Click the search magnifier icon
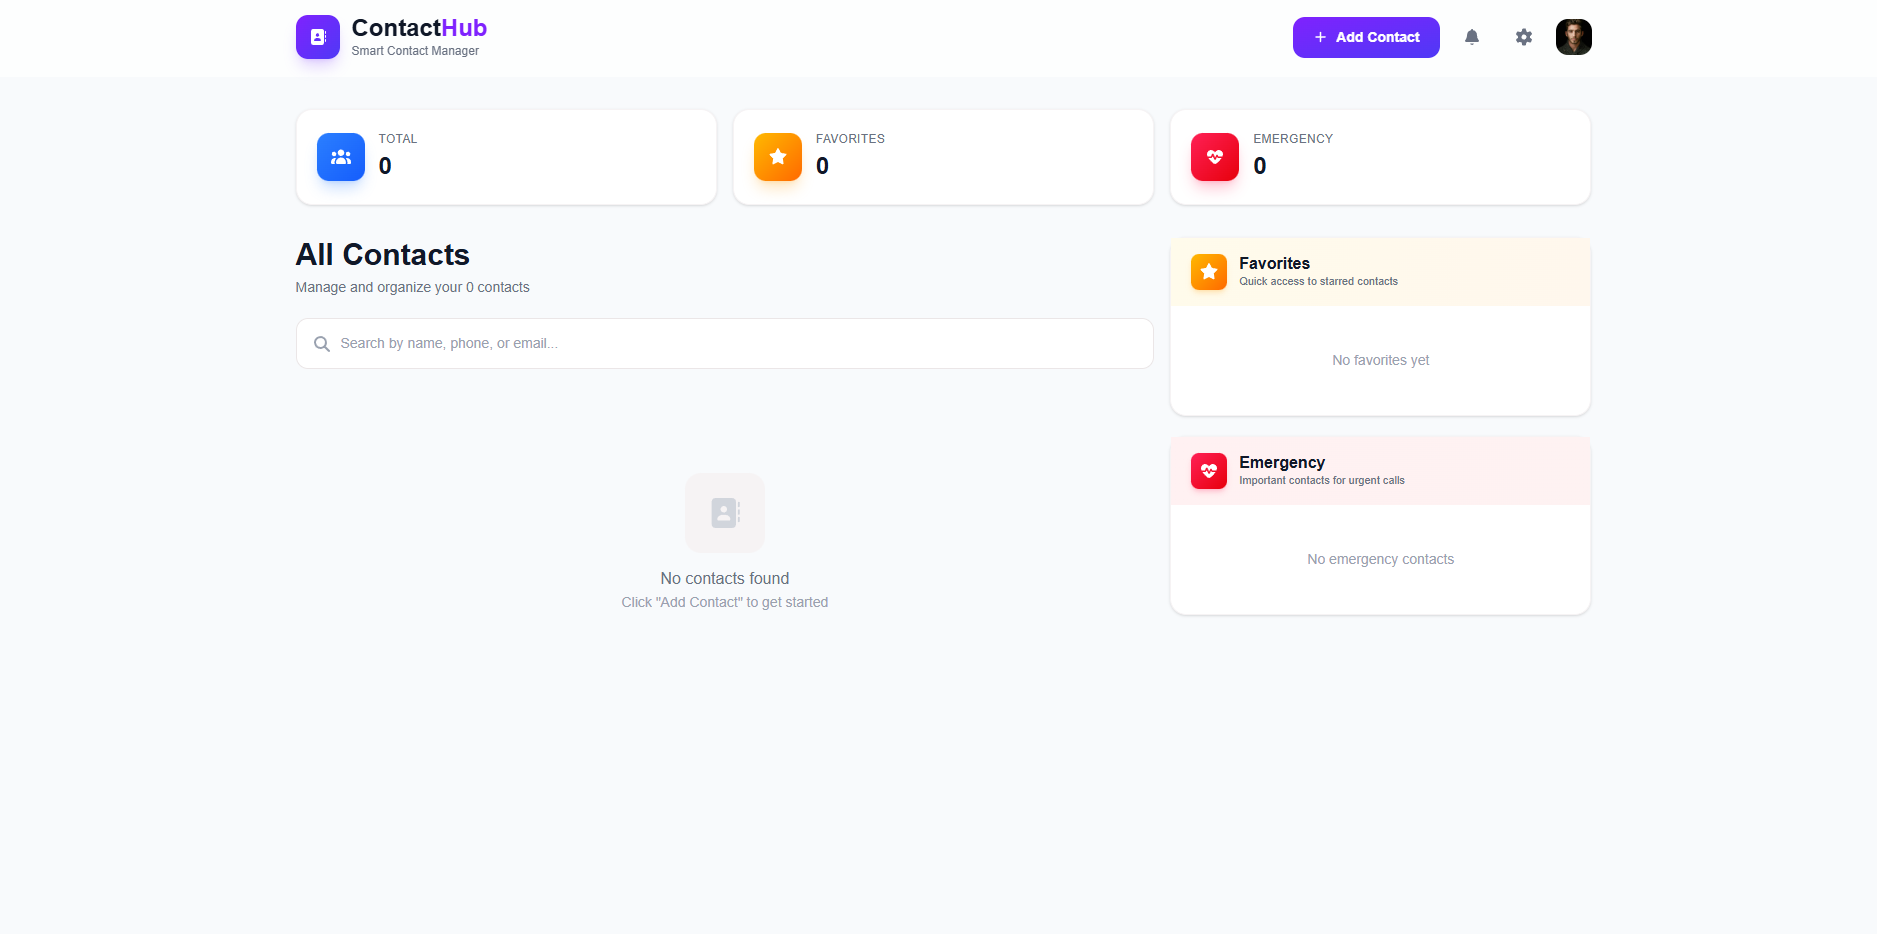 322,343
